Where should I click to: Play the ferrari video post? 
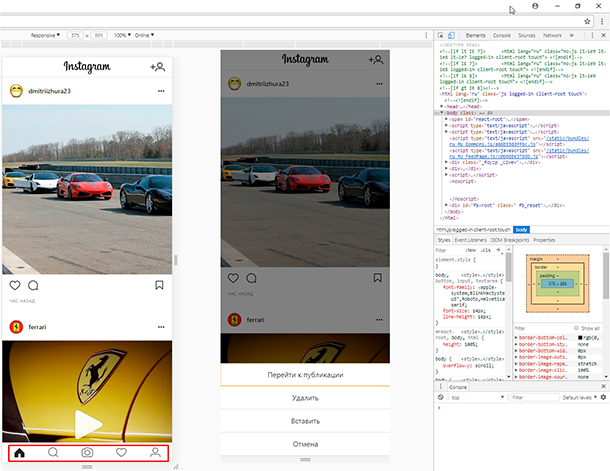coord(88,424)
